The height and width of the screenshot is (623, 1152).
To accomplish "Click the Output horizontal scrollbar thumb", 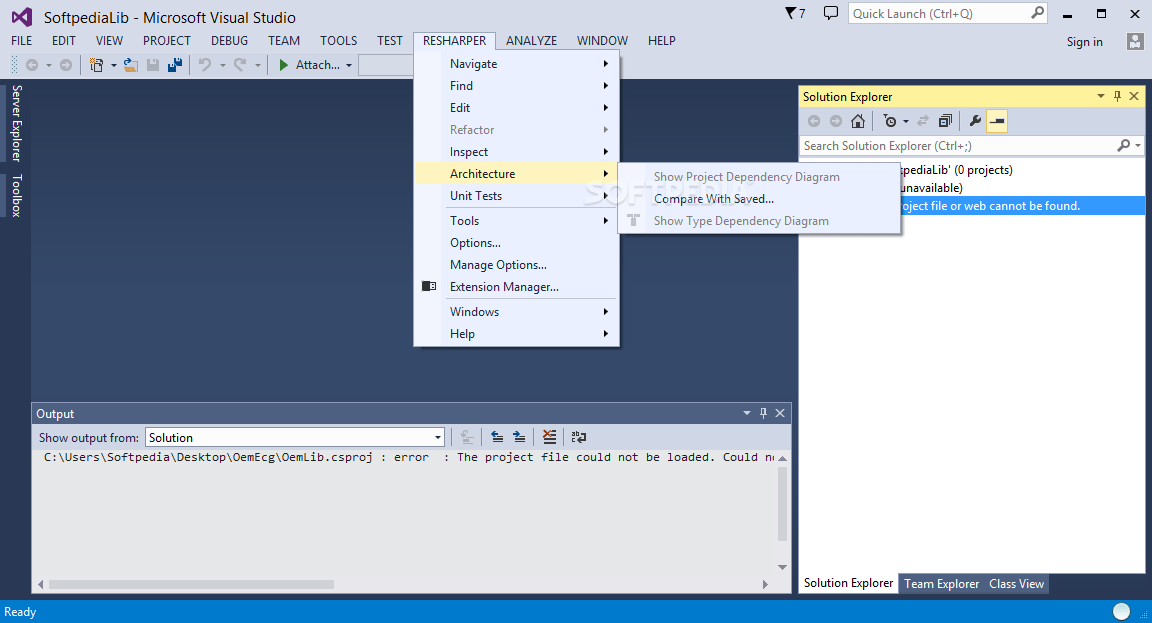I will pyautogui.click(x=191, y=585).
